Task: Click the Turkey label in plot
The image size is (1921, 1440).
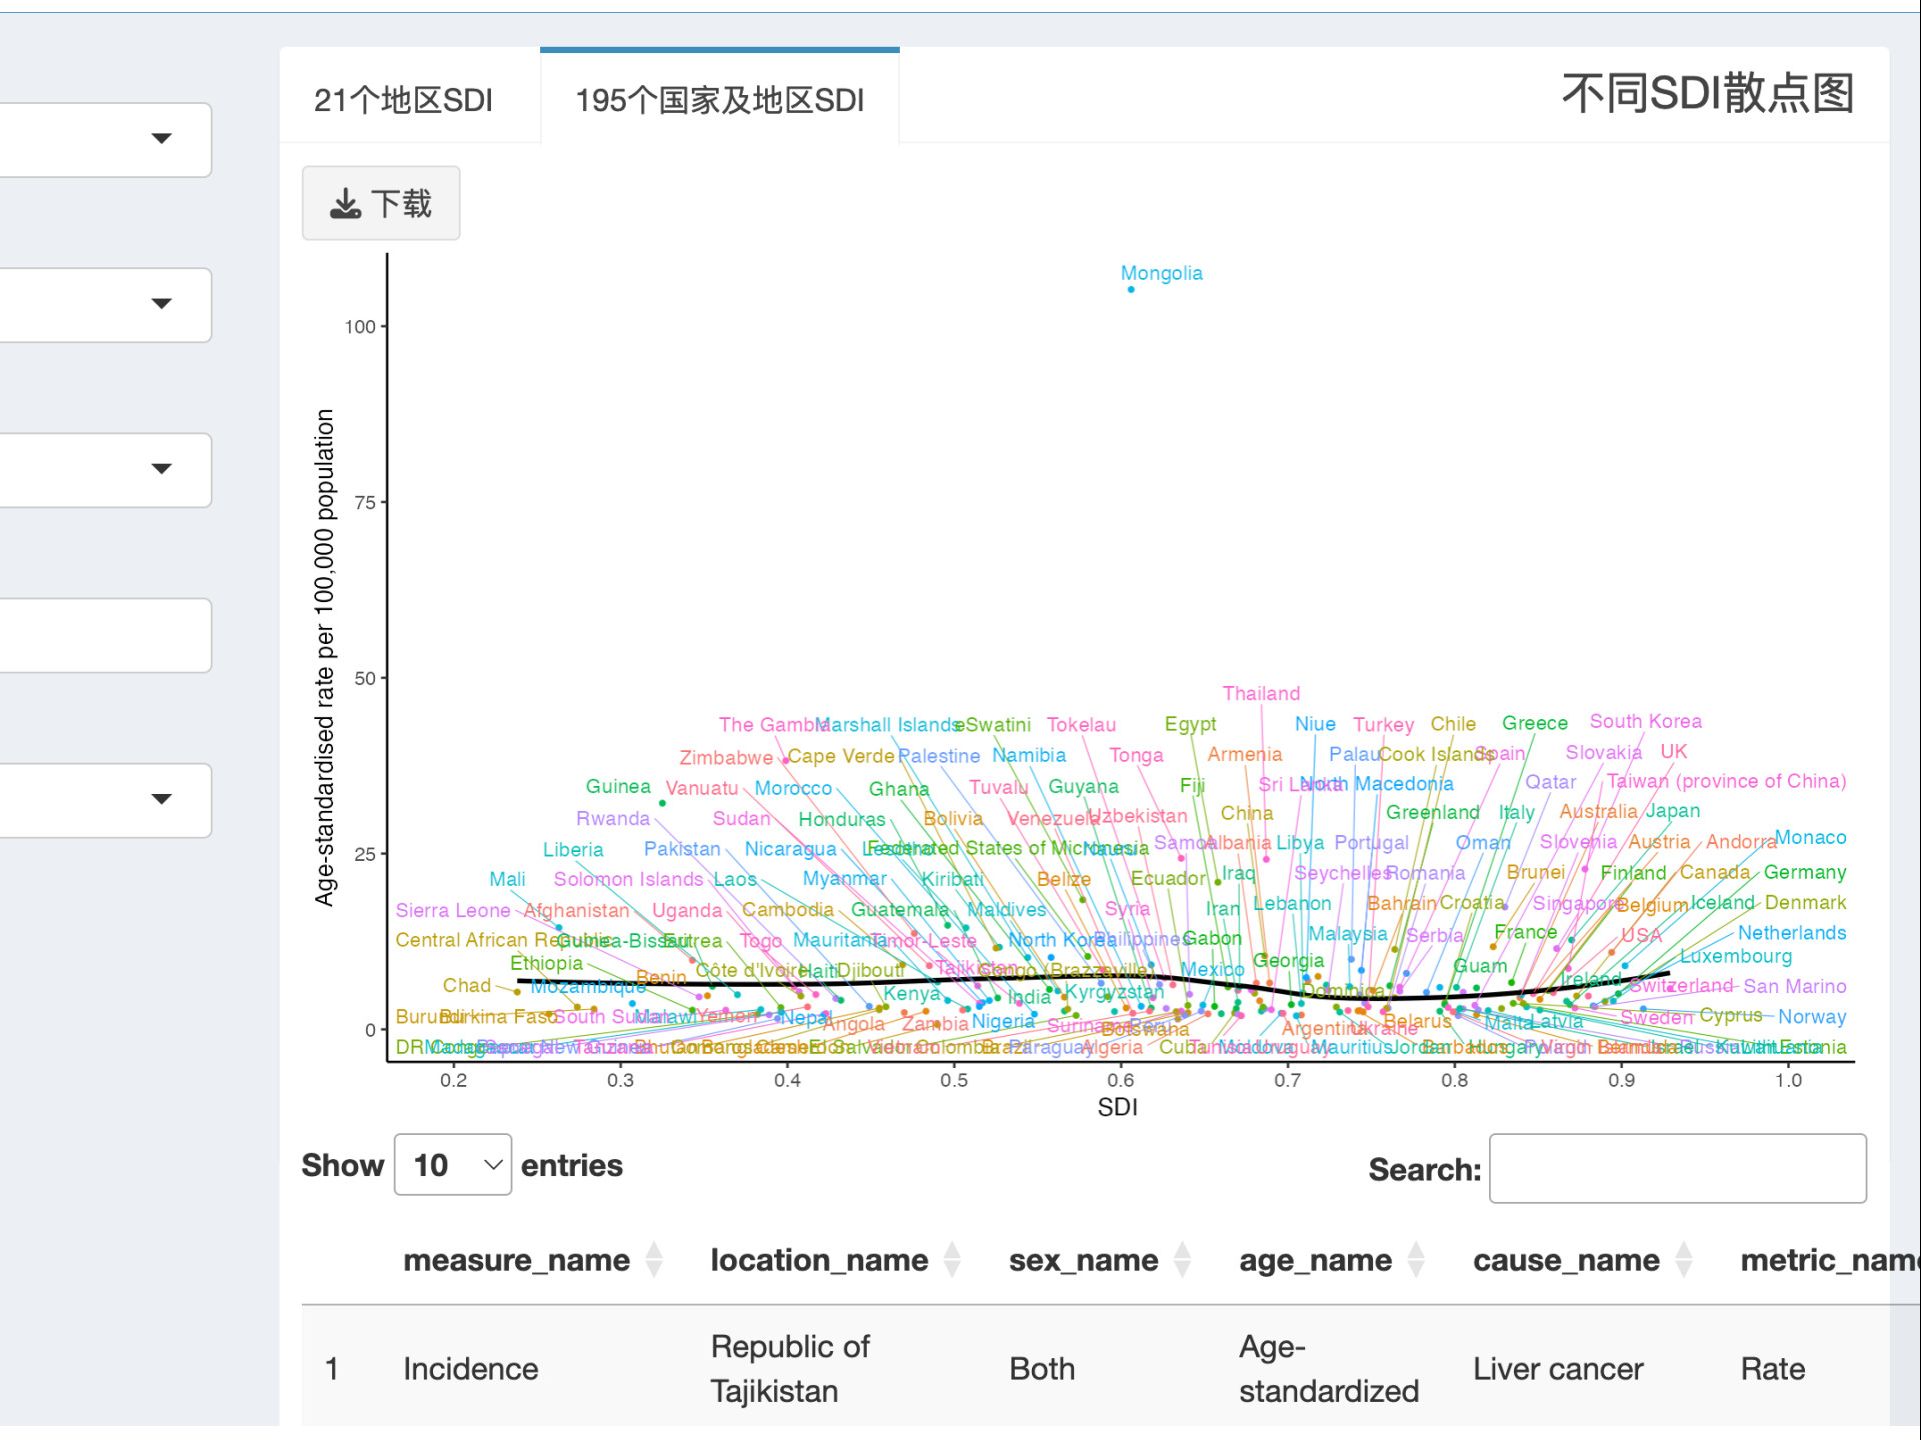Action: point(1383,724)
